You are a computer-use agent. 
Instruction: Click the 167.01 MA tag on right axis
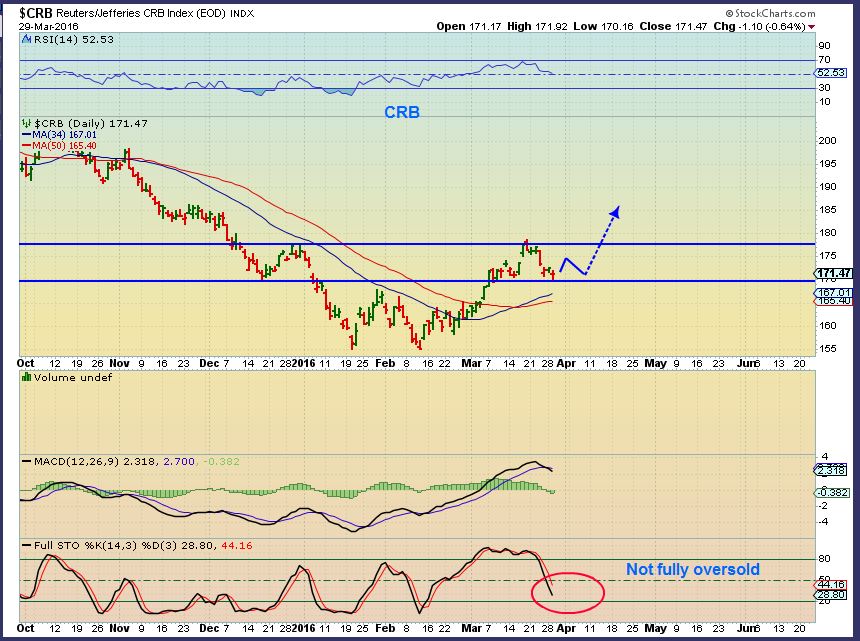pos(833,293)
